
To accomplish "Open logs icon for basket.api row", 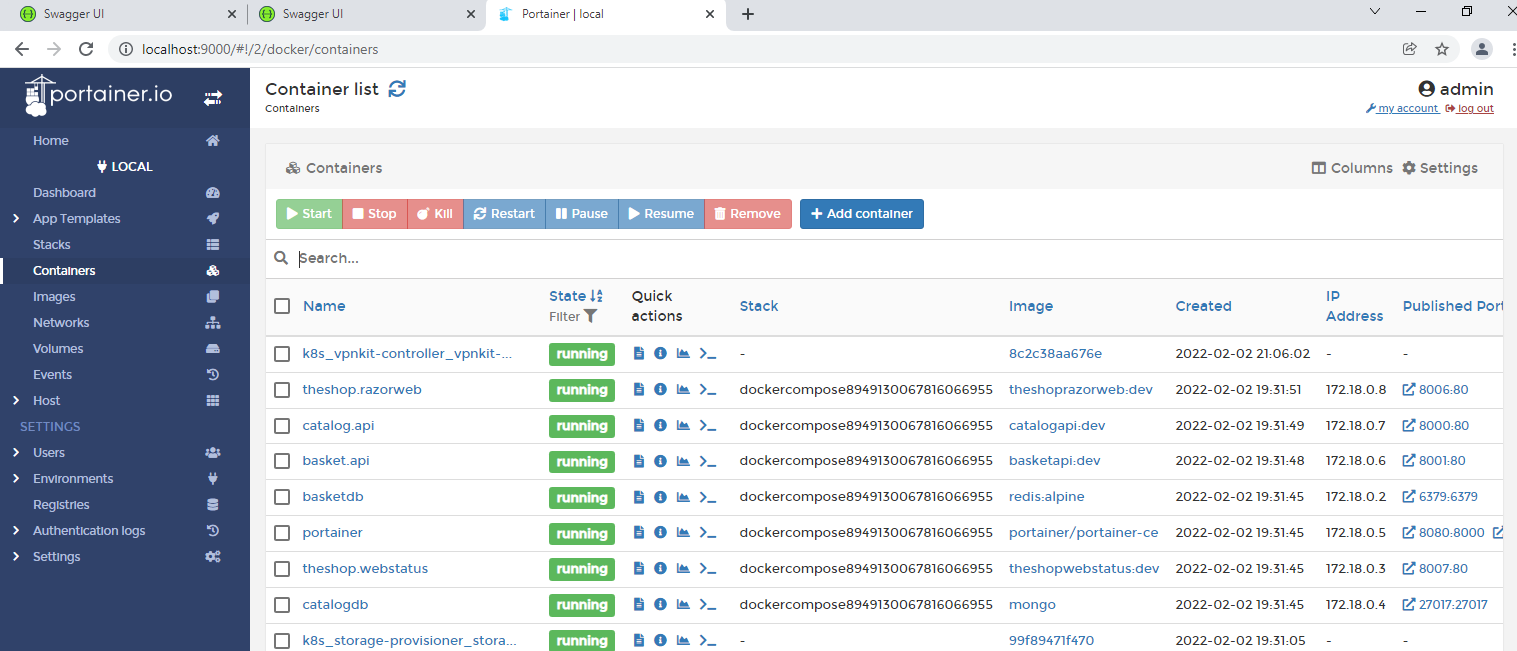I will 639,461.
